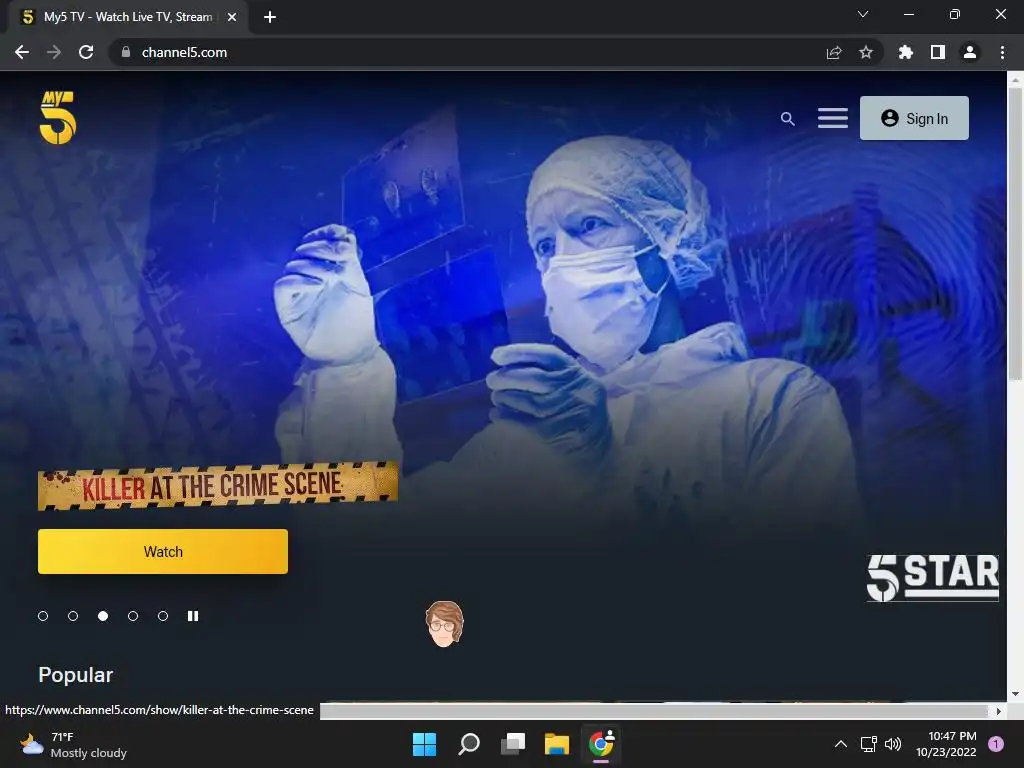The width and height of the screenshot is (1024, 768).
Task: Click the vertical page scrollbar thumb
Action: (x=1015, y=233)
